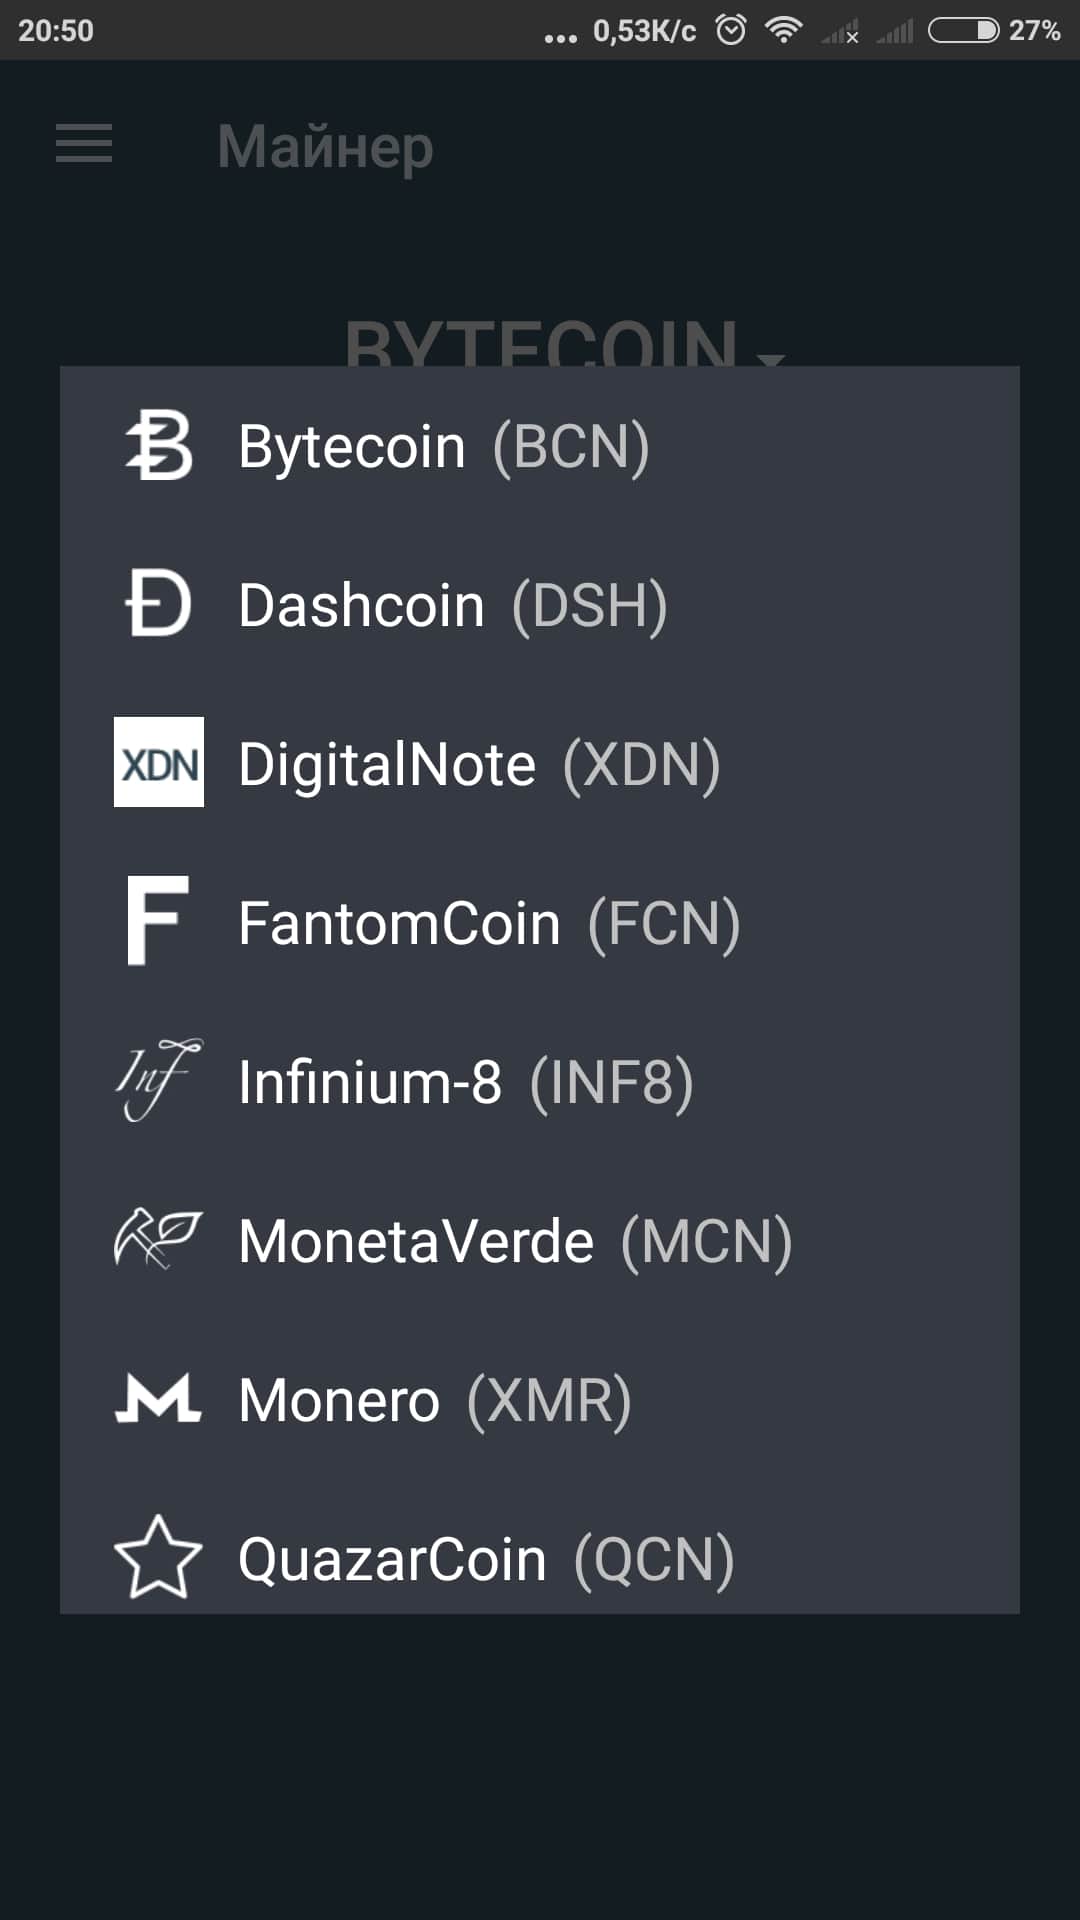Tap the Bytecoin B logo icon
The width and height of the screenshot is (1080, 1920).
158,446
